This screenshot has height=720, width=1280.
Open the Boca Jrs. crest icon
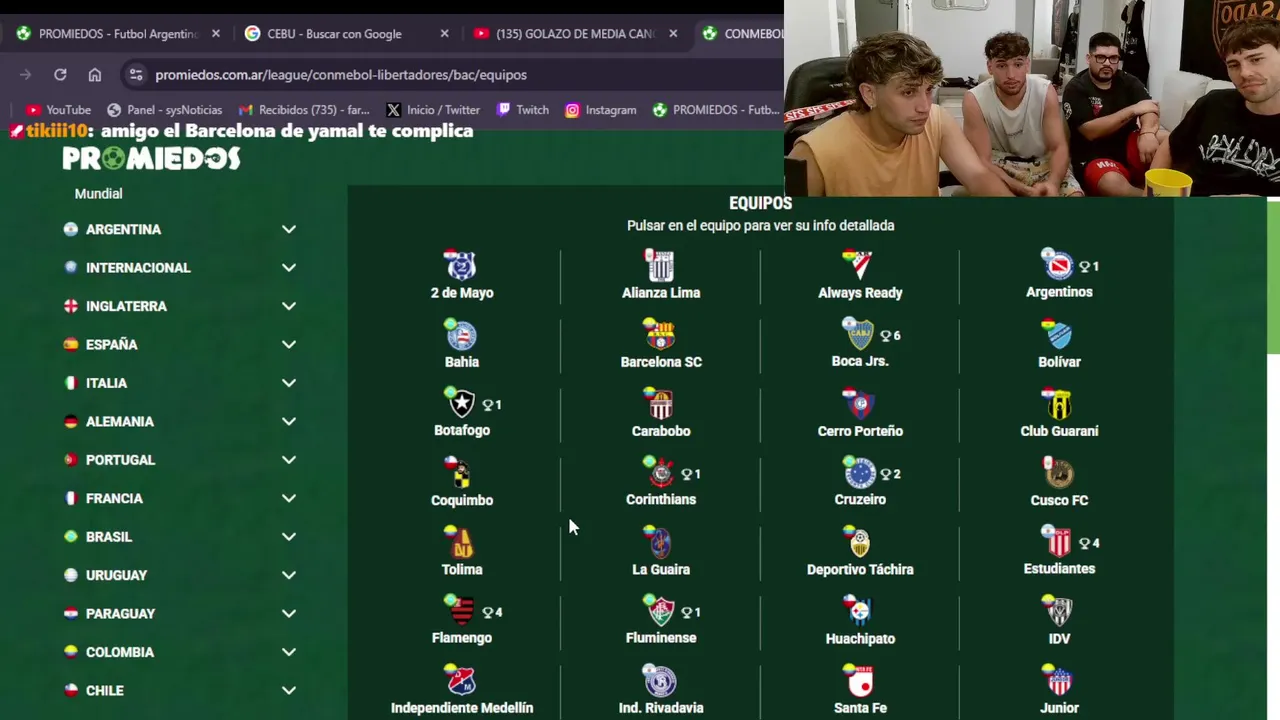click(858, 334)
